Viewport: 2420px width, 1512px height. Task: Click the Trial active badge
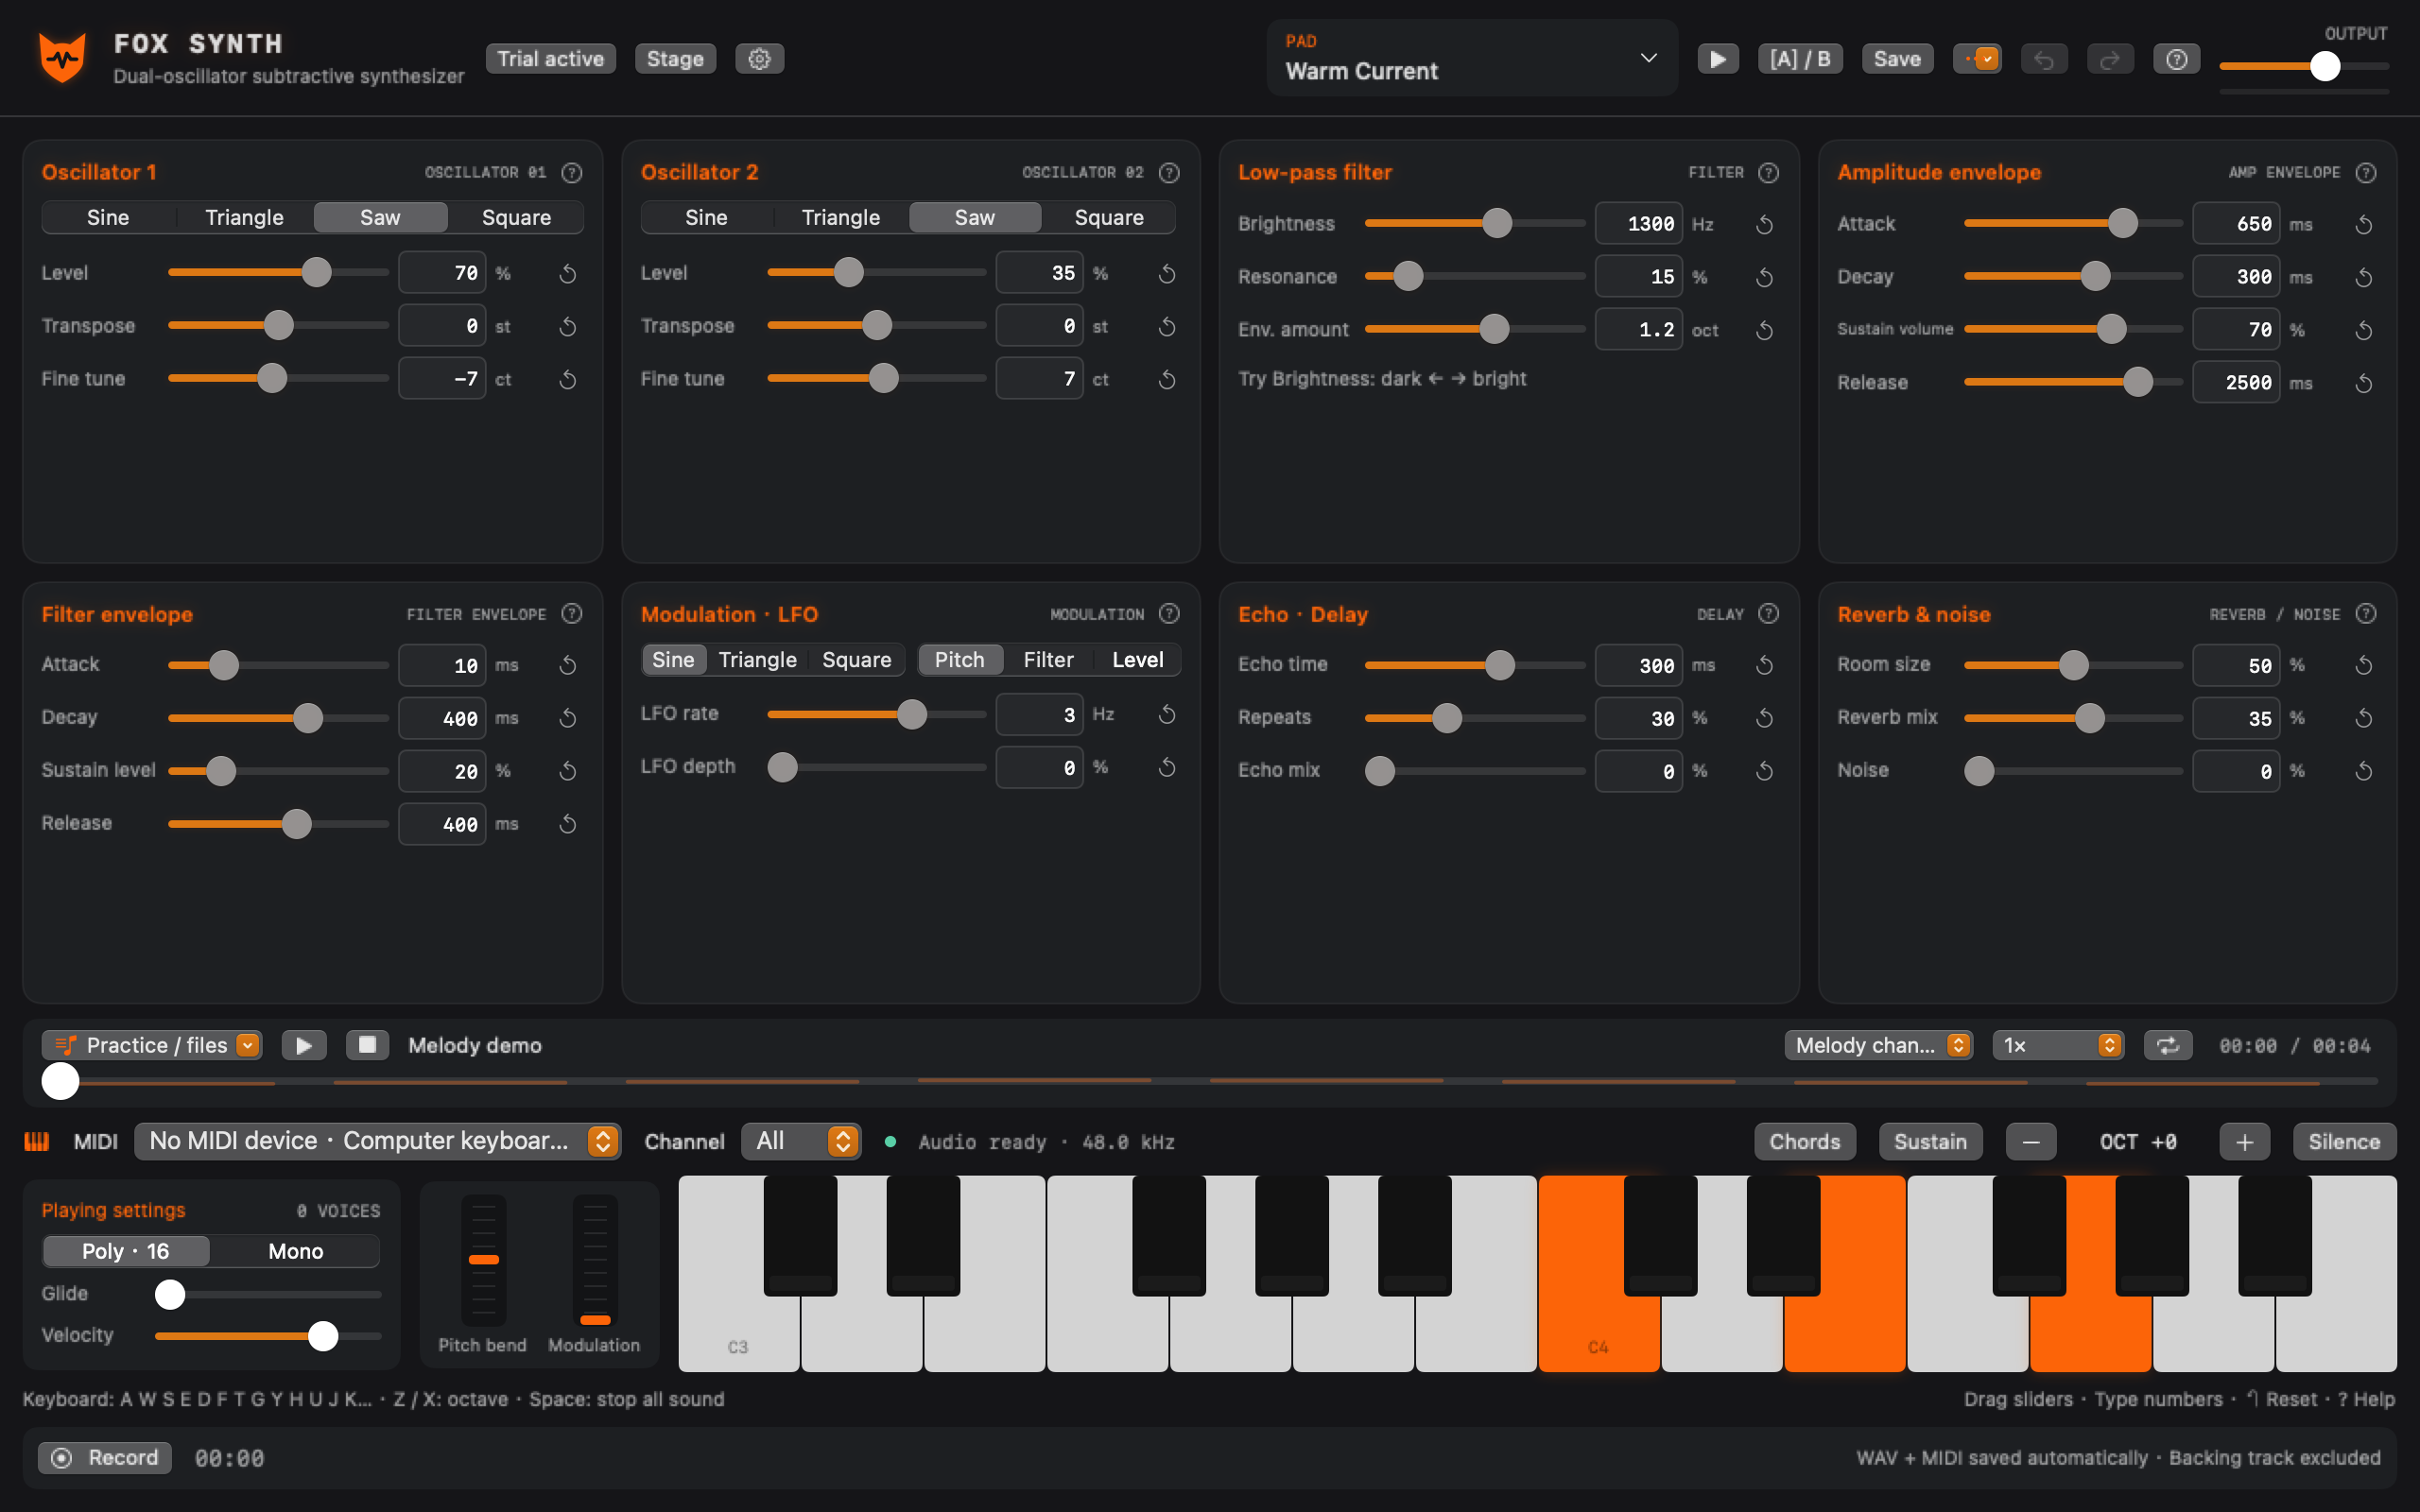(551, 59)
